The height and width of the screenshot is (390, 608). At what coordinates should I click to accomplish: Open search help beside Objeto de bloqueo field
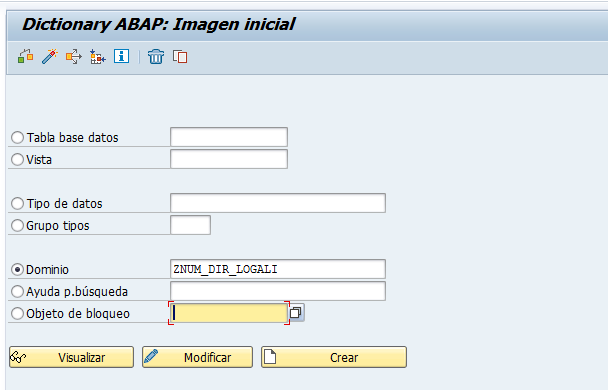pos(296,312)
